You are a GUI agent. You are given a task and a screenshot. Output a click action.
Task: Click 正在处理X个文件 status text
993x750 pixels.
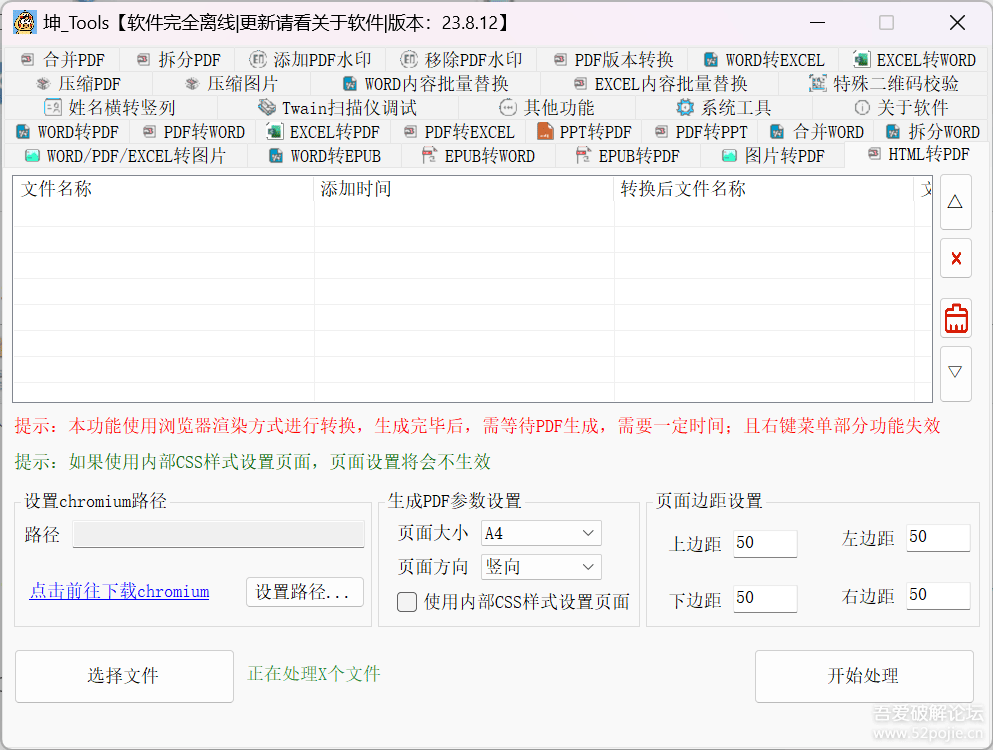pyautogui.click(x=313, y=673)
